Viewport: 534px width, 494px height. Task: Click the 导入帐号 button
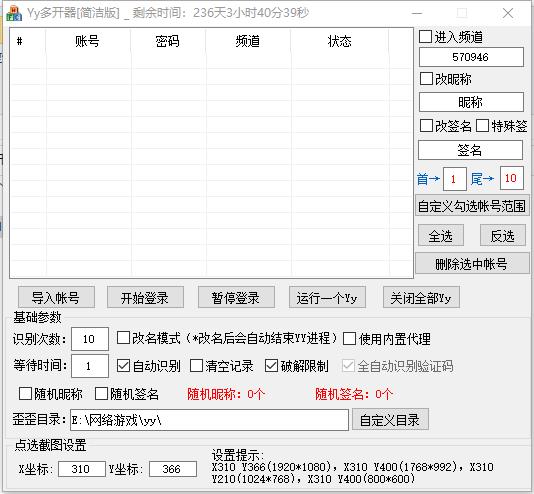[56, 298]
